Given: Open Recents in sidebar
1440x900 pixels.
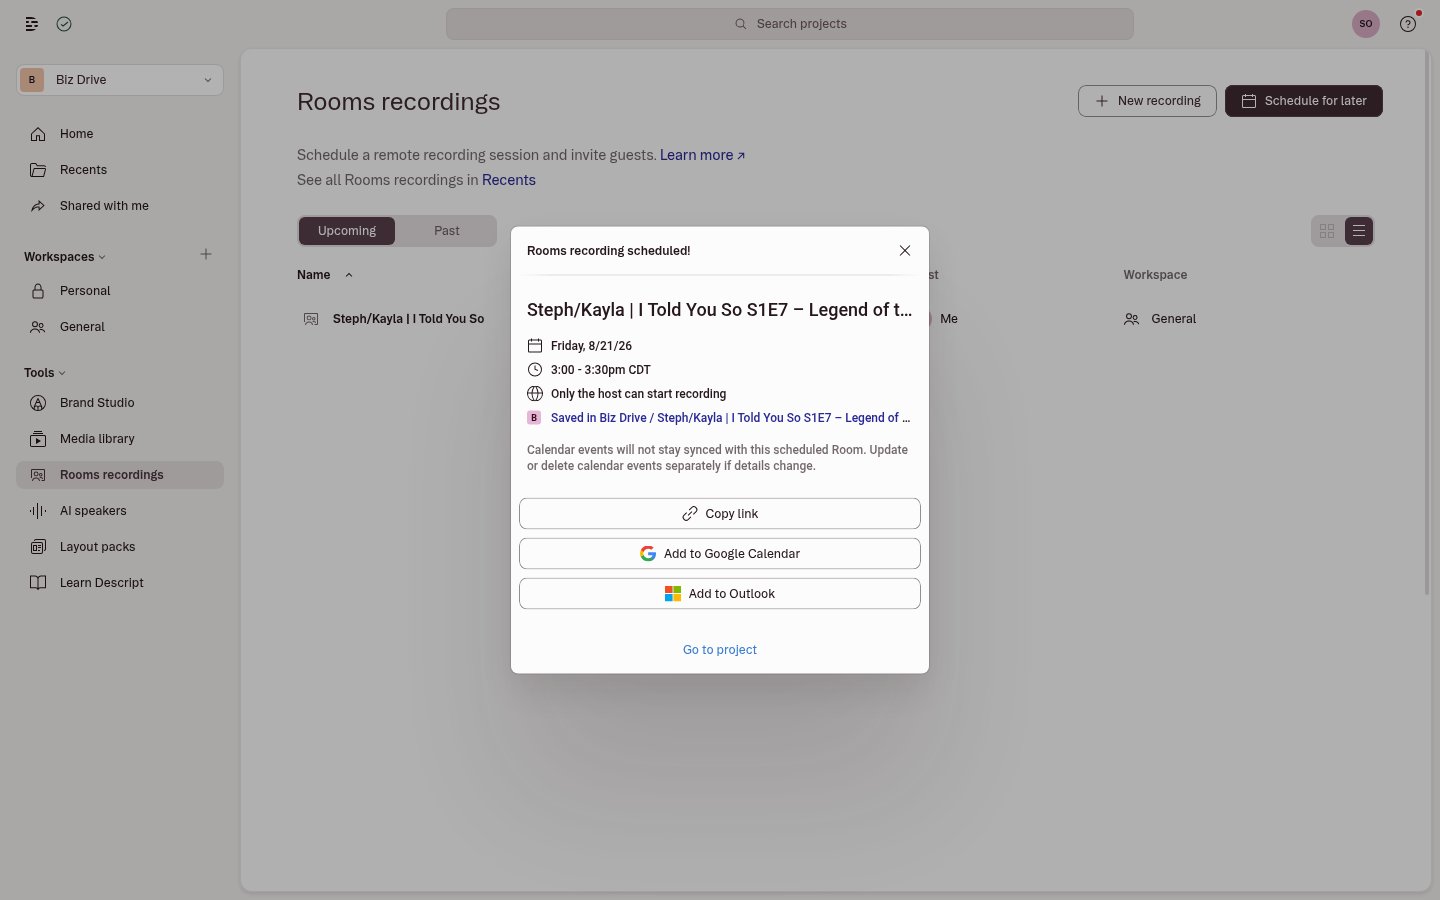Looking at the screenshot, I should tap(120, 170).
